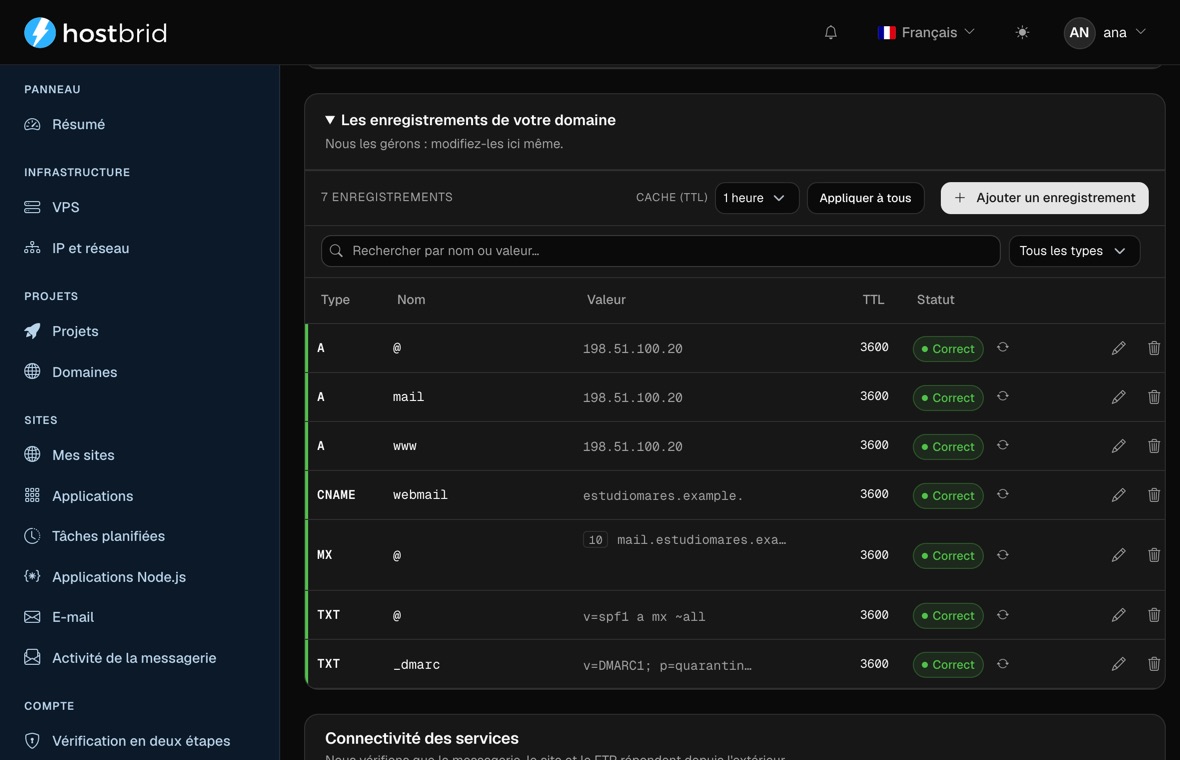The height and width of the screenshot is (760, 1180).
Task: Click the hostbrid logo
Action: [96, 32]
